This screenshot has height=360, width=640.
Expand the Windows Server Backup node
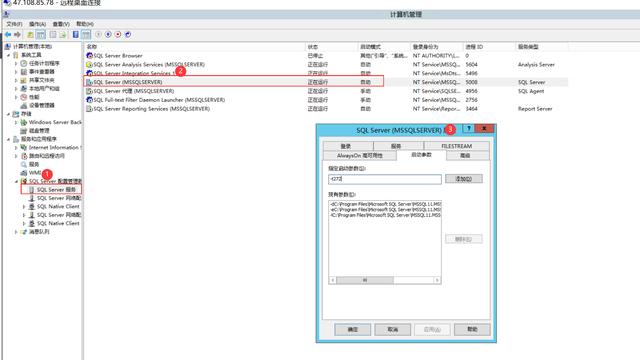click(x=16, y=122)
